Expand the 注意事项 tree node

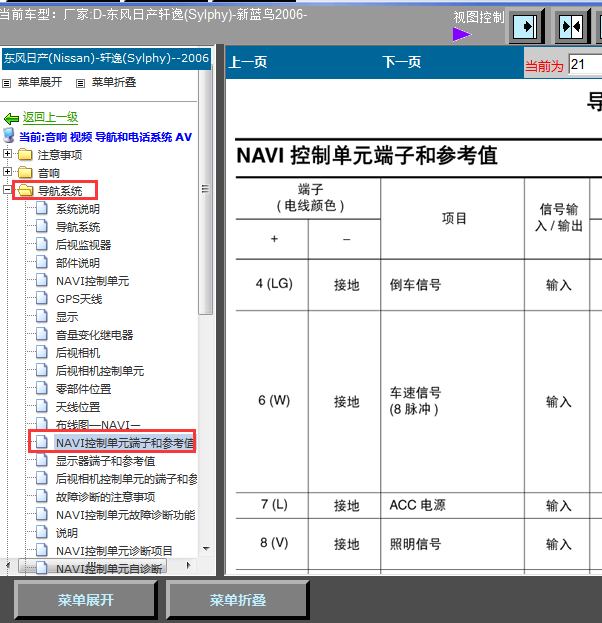[x=7, y=153]
